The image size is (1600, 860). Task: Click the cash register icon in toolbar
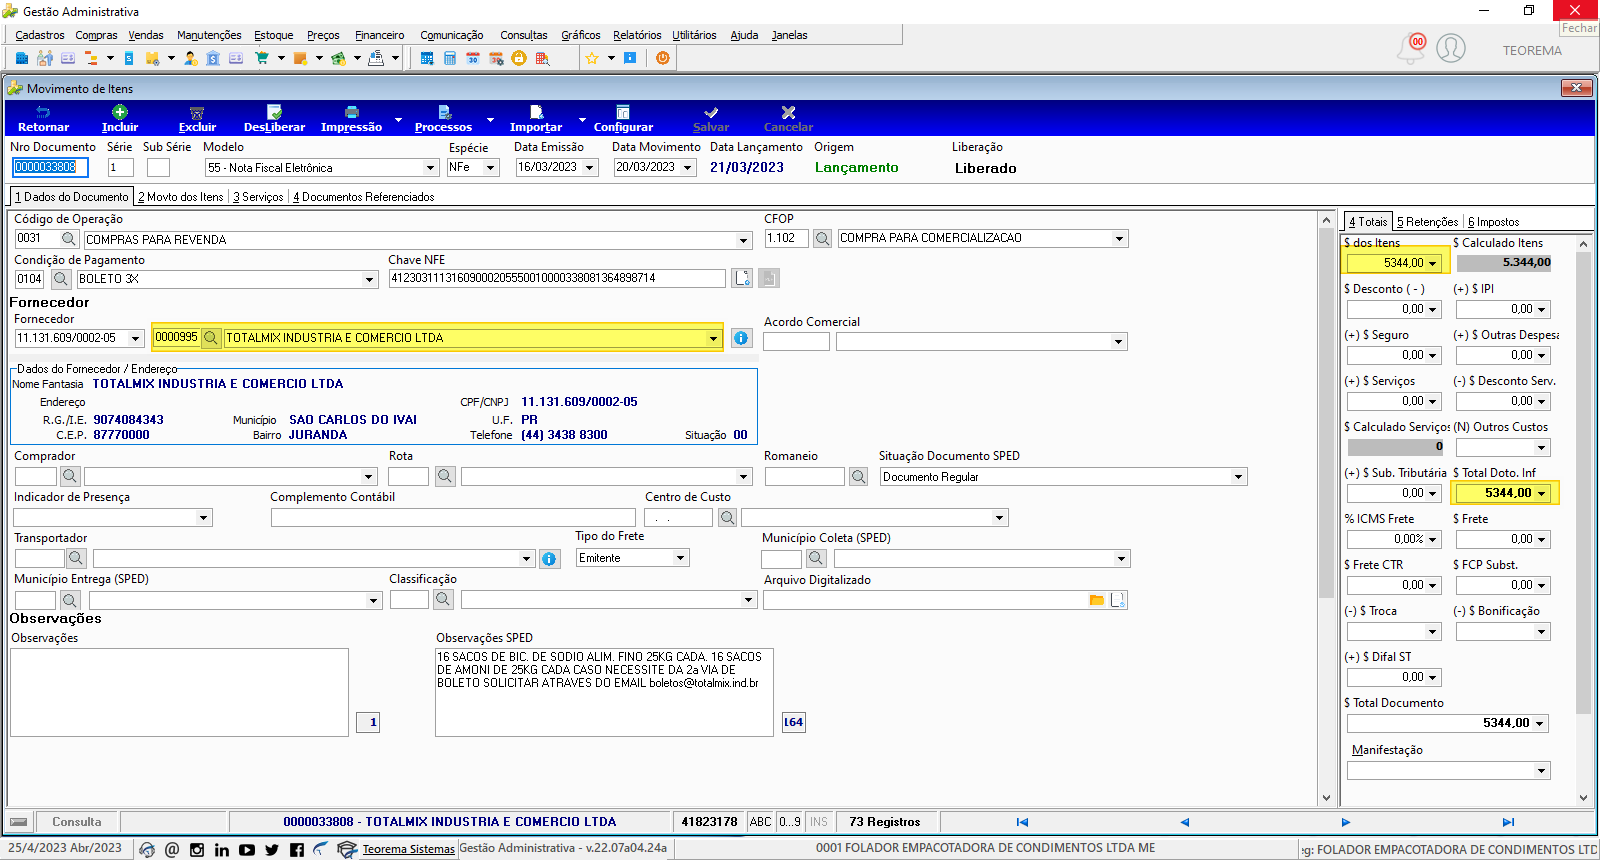point(376,58)
